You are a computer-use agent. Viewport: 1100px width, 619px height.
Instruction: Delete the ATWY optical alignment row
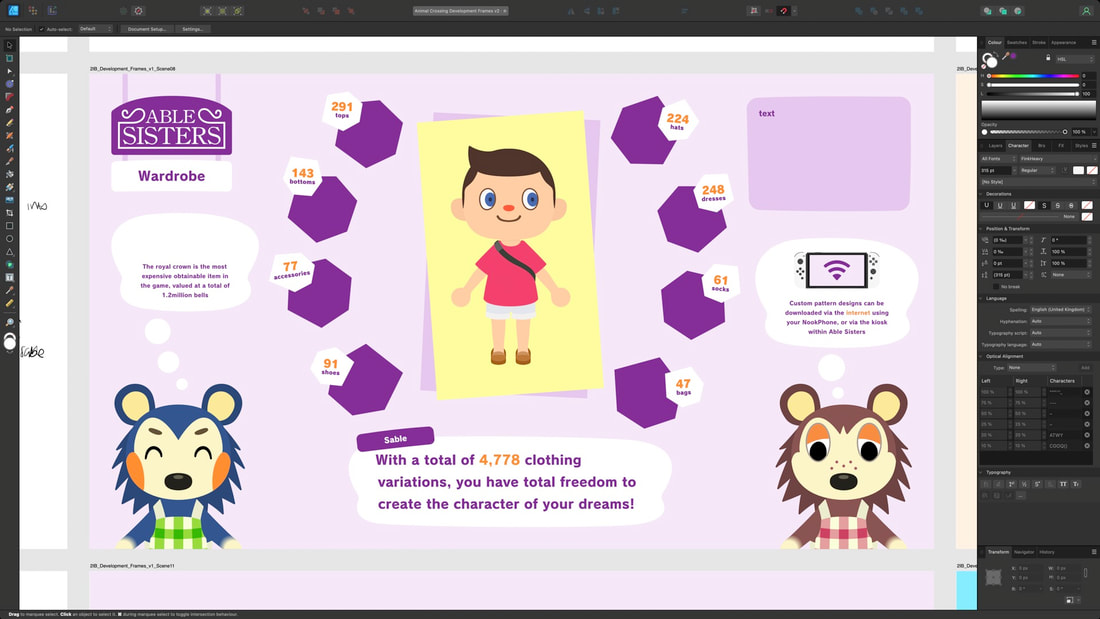tap(1087, 435)
